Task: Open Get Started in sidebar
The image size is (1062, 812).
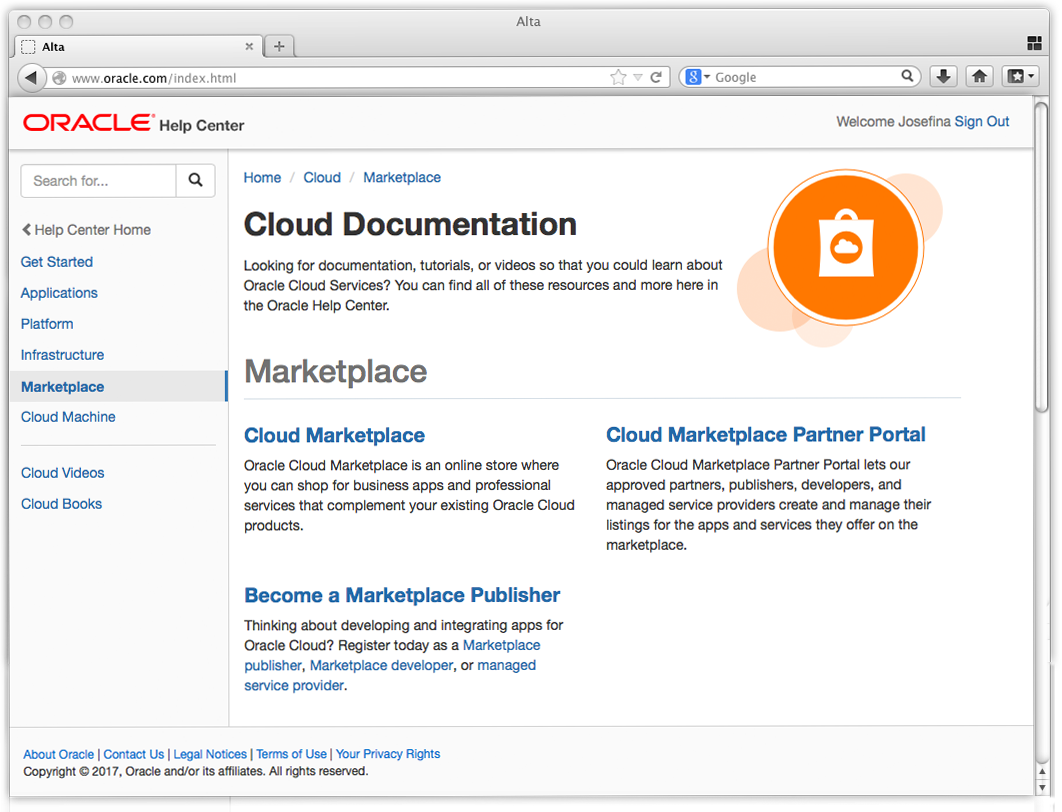Action: pyautogui.click(x=57, y=262)
